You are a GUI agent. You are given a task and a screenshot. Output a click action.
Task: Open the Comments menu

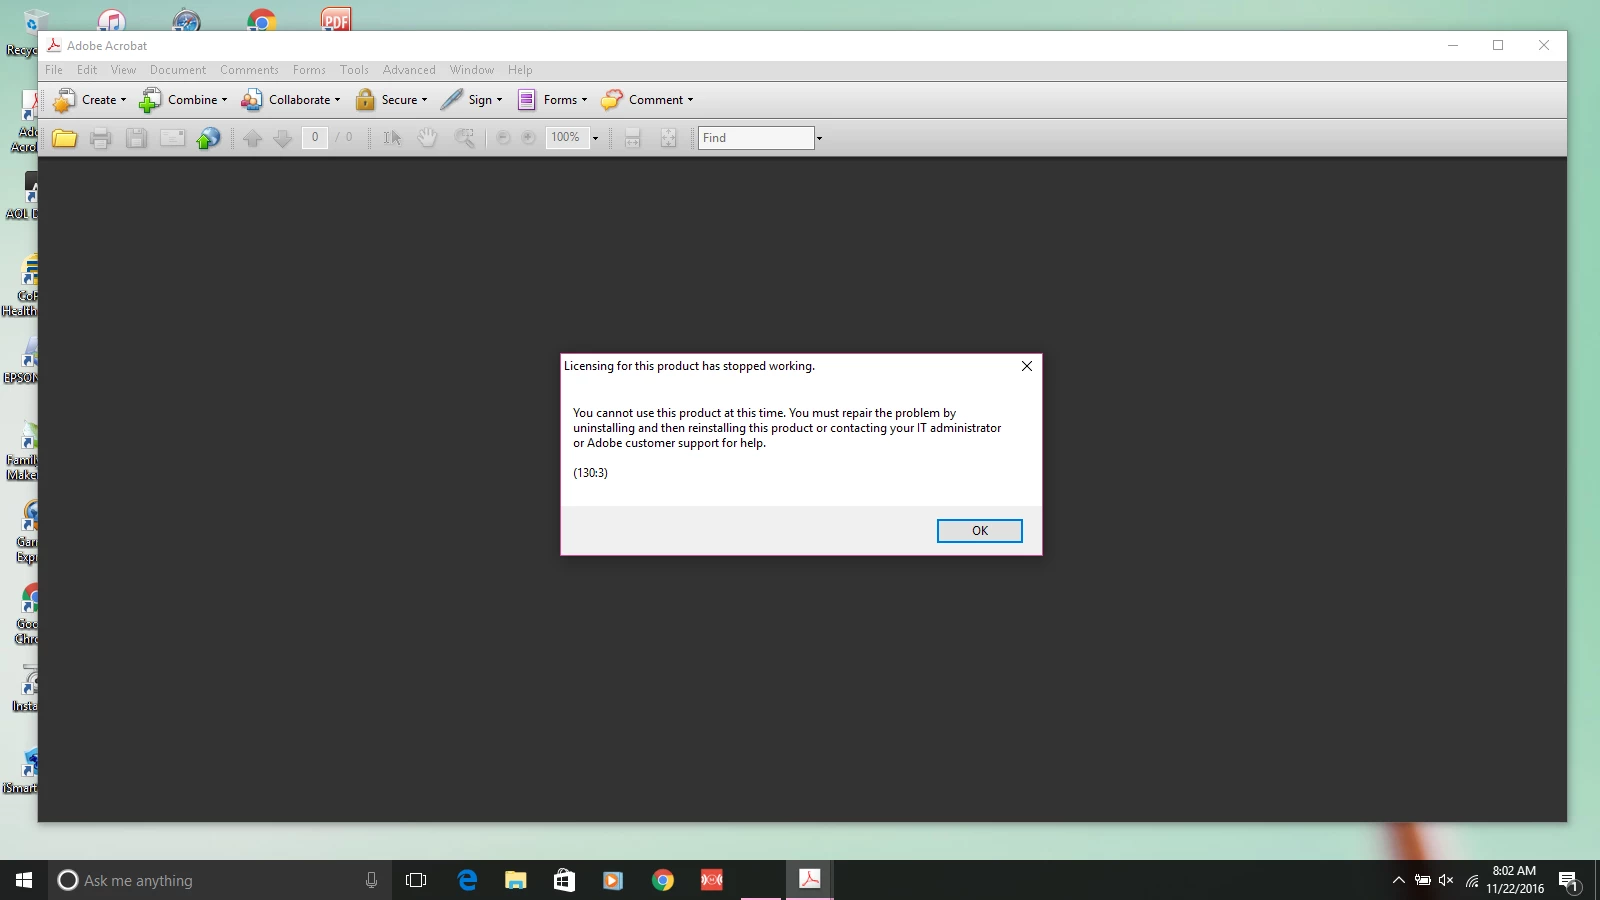click(249, 70)
